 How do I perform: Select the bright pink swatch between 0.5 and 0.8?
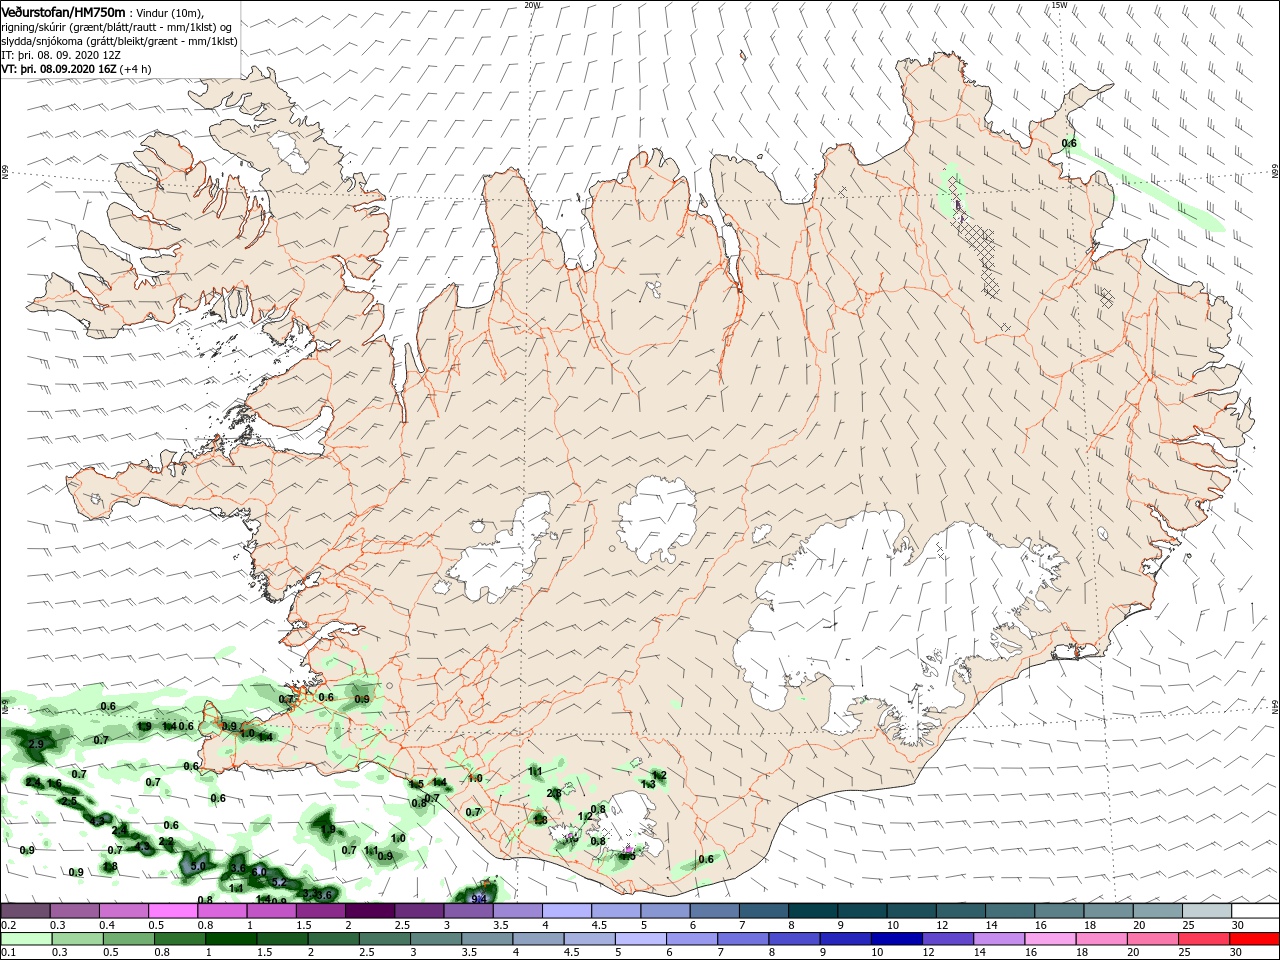(x=172, y=911)
